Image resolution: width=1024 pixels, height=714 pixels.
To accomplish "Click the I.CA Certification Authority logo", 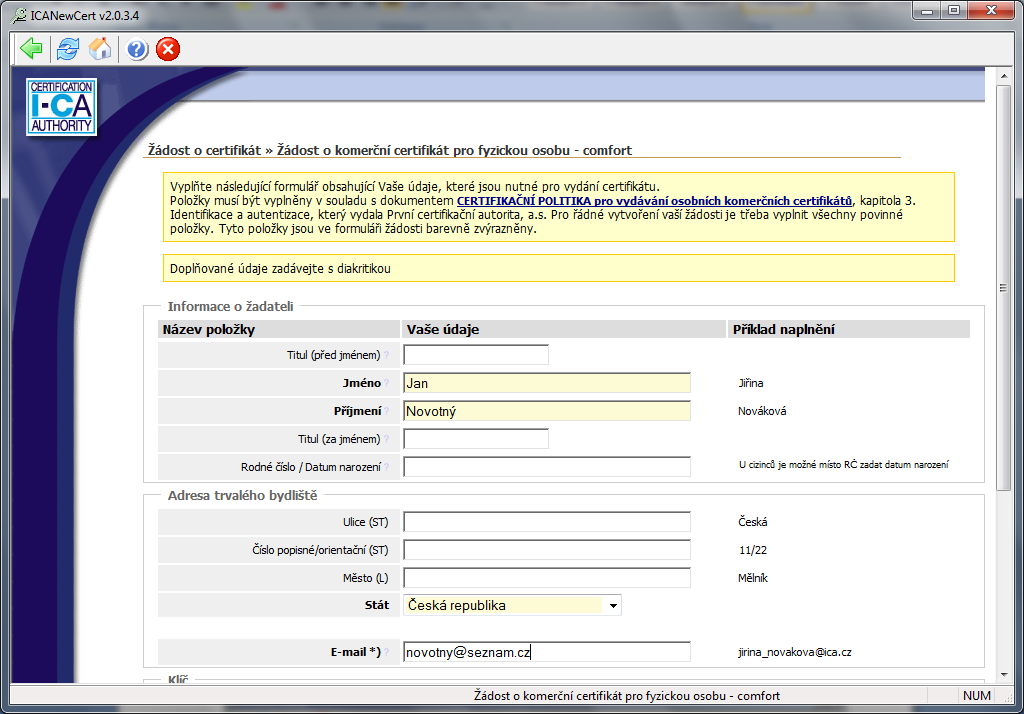I will (x=61, y=106).
